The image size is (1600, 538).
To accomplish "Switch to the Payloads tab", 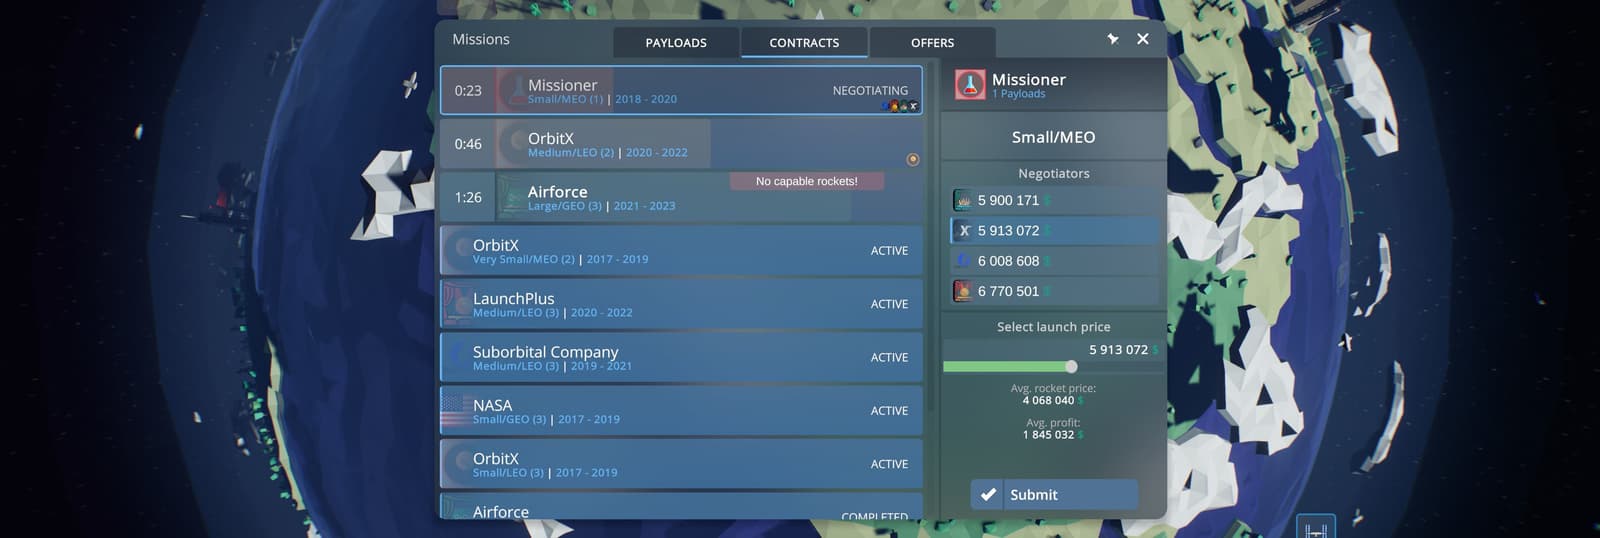I will [x=676, y=42].
